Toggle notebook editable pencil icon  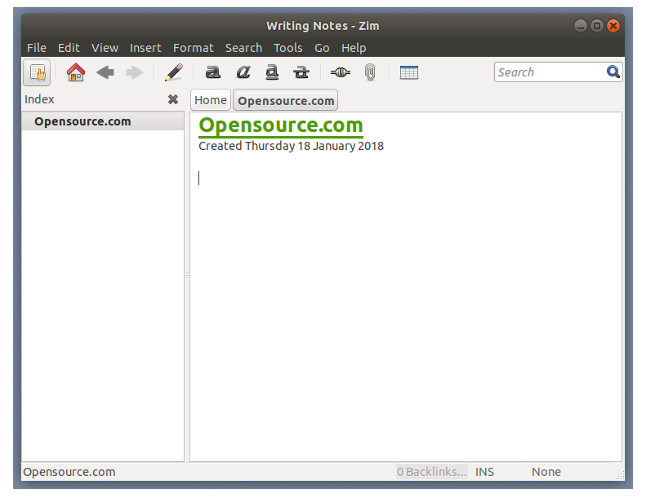click(174, 72)
